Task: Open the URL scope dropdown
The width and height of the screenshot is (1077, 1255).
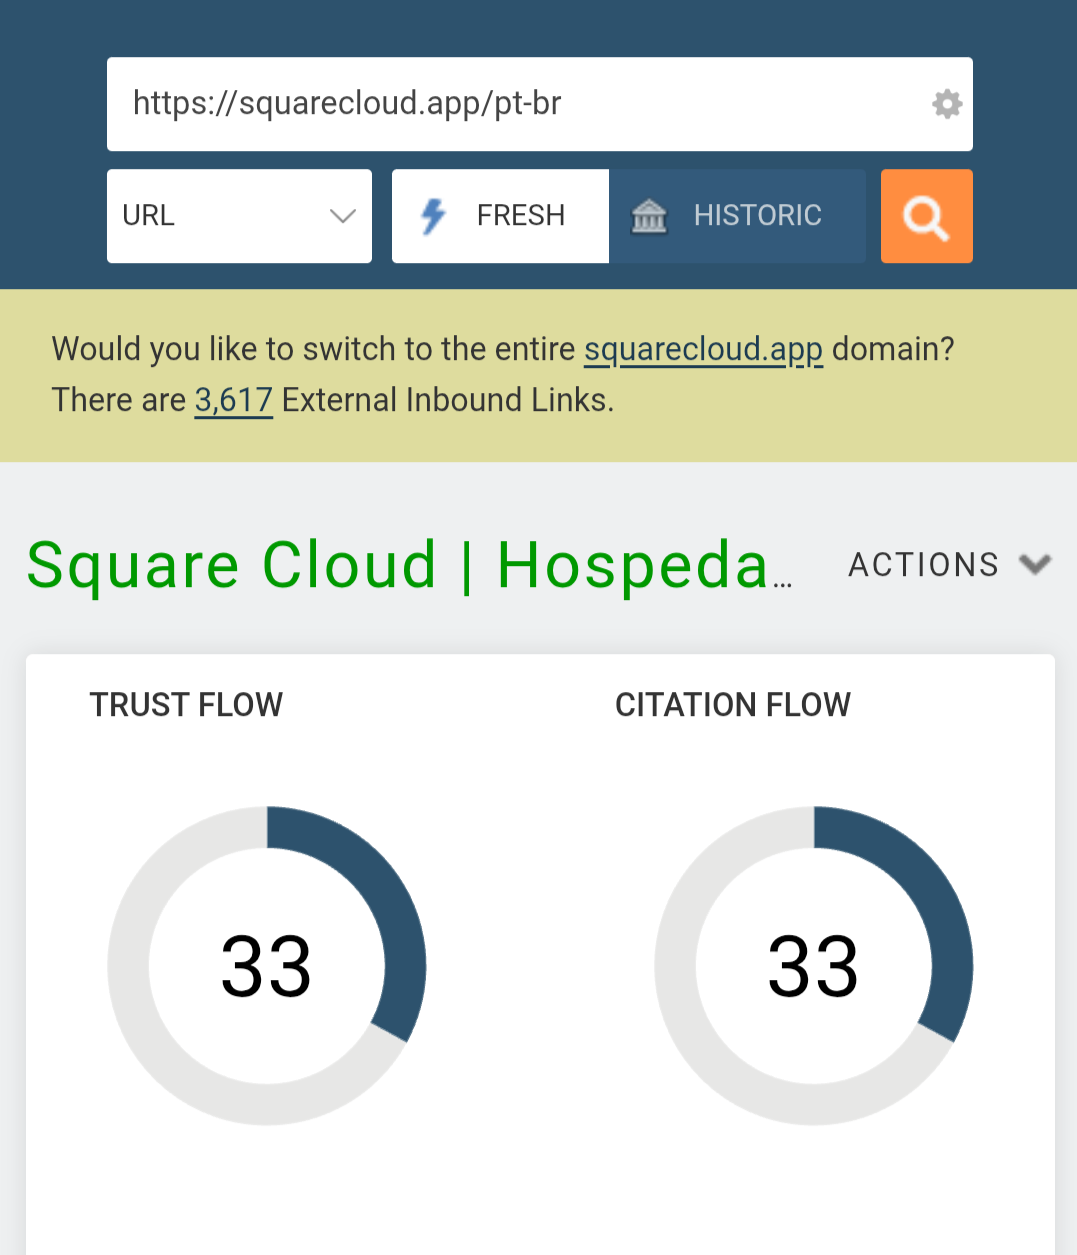Action: click(x=239, y=216)
